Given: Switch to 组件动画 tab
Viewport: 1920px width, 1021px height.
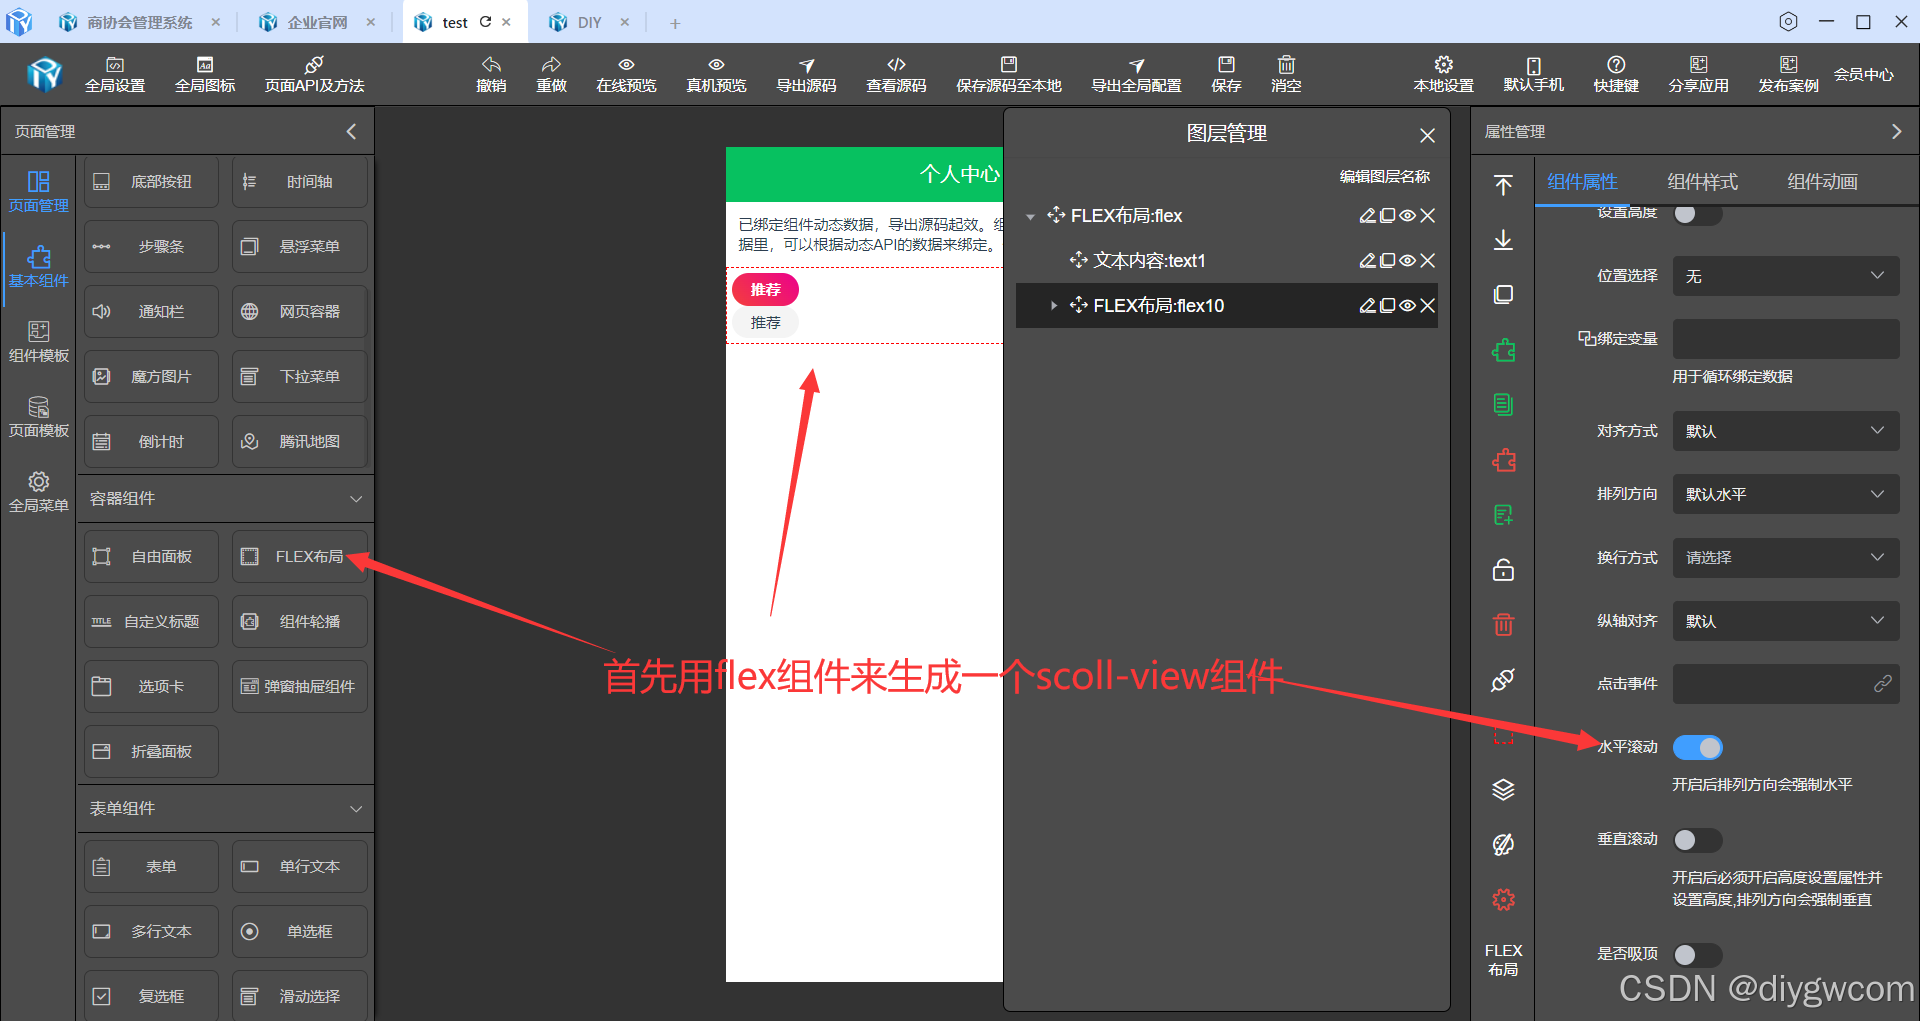Looking at the screenshot, I should 1822,182.
